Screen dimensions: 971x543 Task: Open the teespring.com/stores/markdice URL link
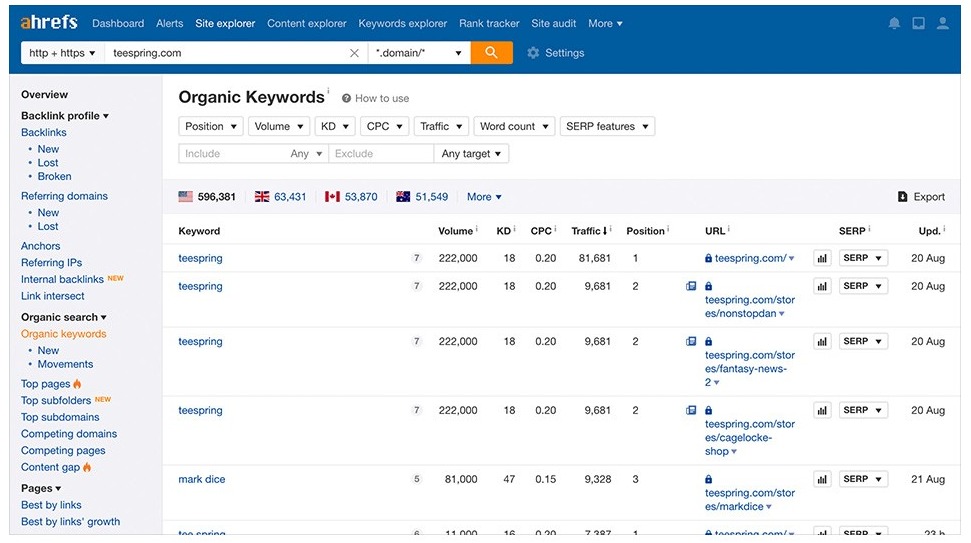749,500
